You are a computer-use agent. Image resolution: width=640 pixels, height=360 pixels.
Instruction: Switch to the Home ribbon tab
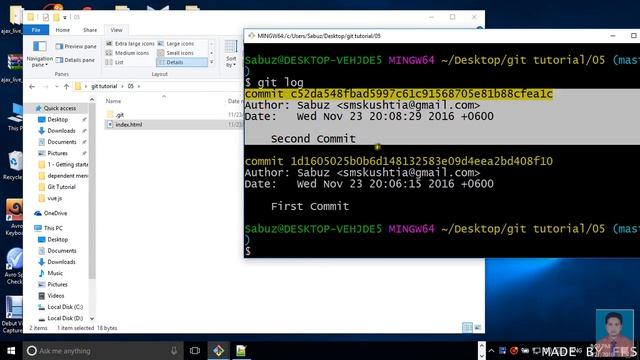click(62, 30)
